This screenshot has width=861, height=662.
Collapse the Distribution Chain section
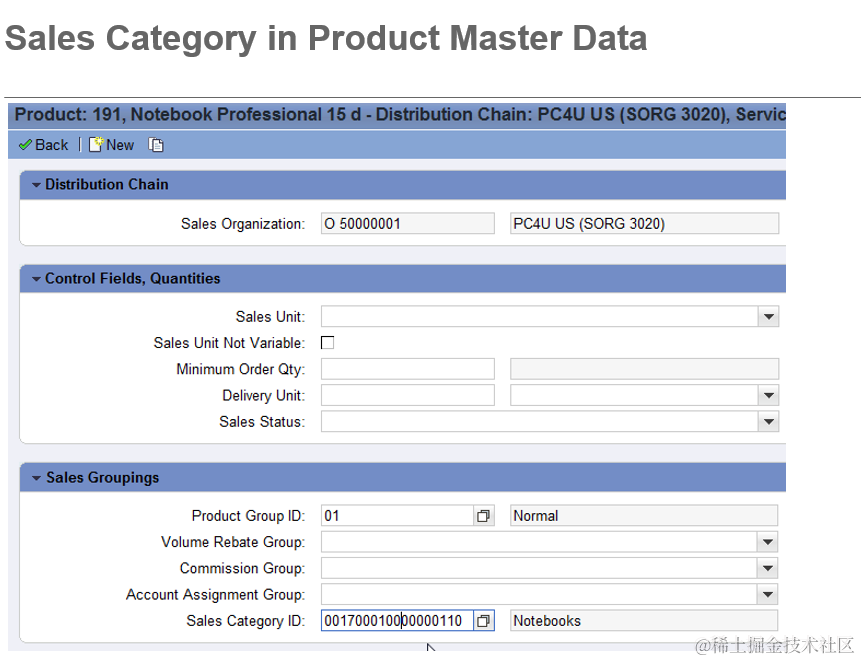click(36, 185)
